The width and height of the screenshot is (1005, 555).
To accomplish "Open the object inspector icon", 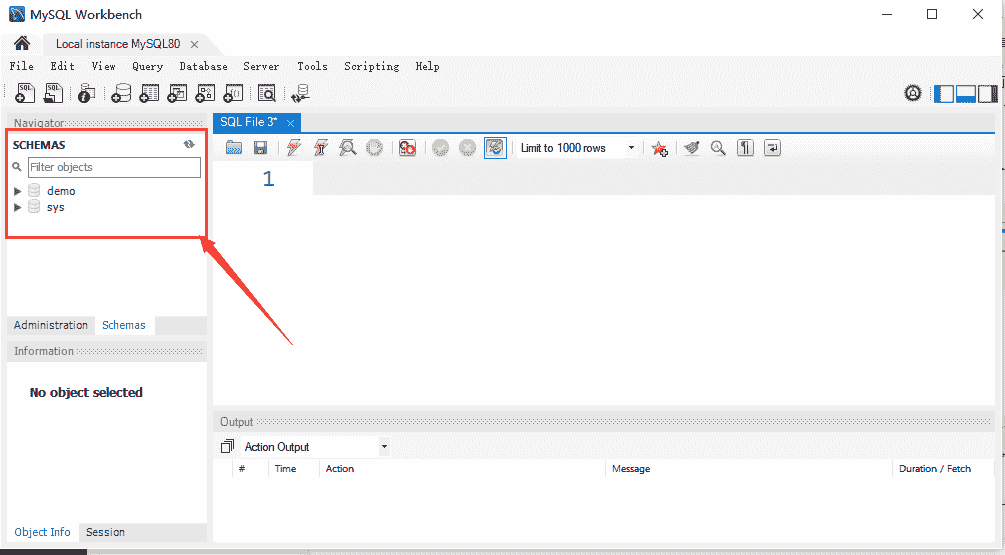I will [x=86, y=94].
